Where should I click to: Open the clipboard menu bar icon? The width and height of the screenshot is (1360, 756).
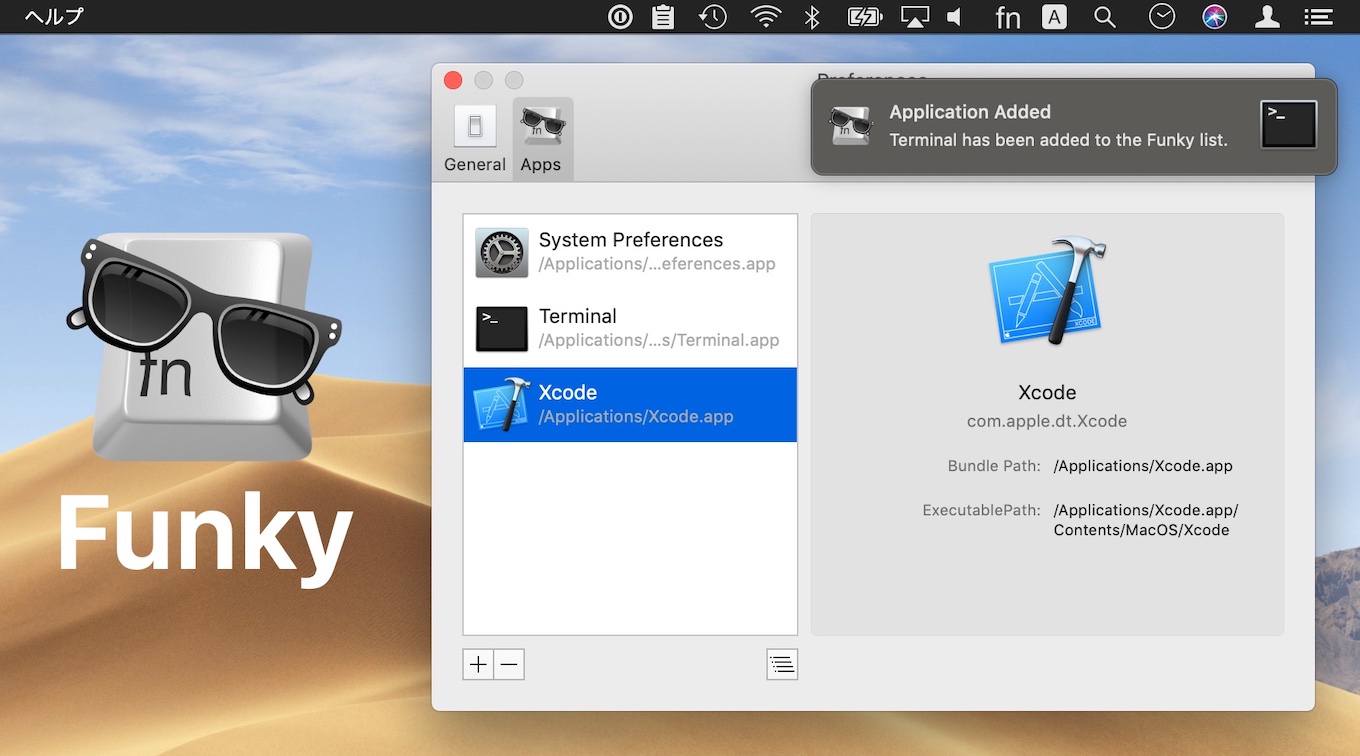click(663, 16)
